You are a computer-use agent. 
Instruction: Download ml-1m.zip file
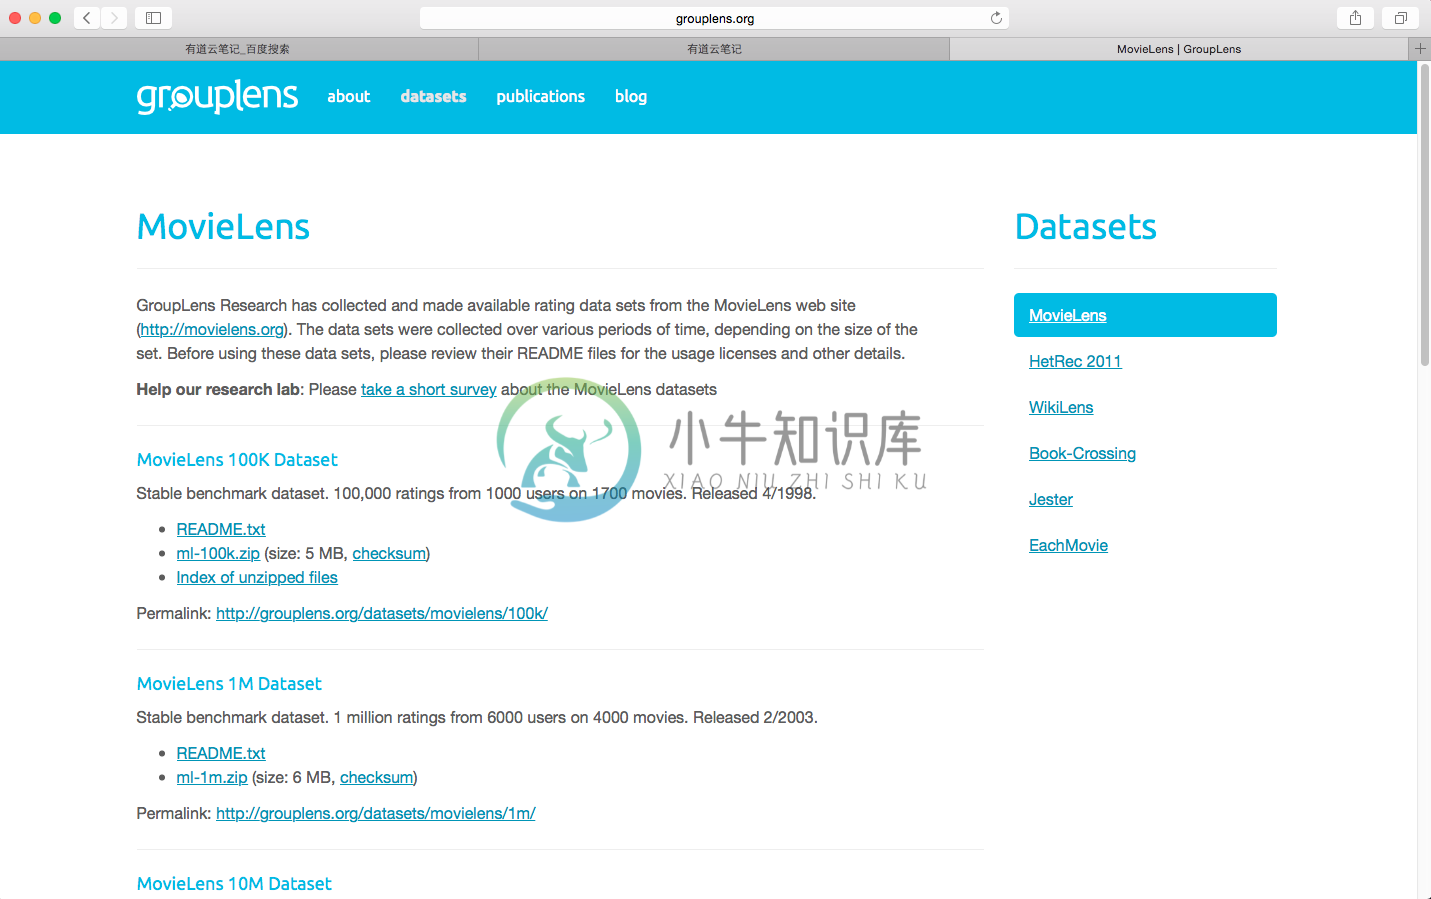click(x=212, y=777)
